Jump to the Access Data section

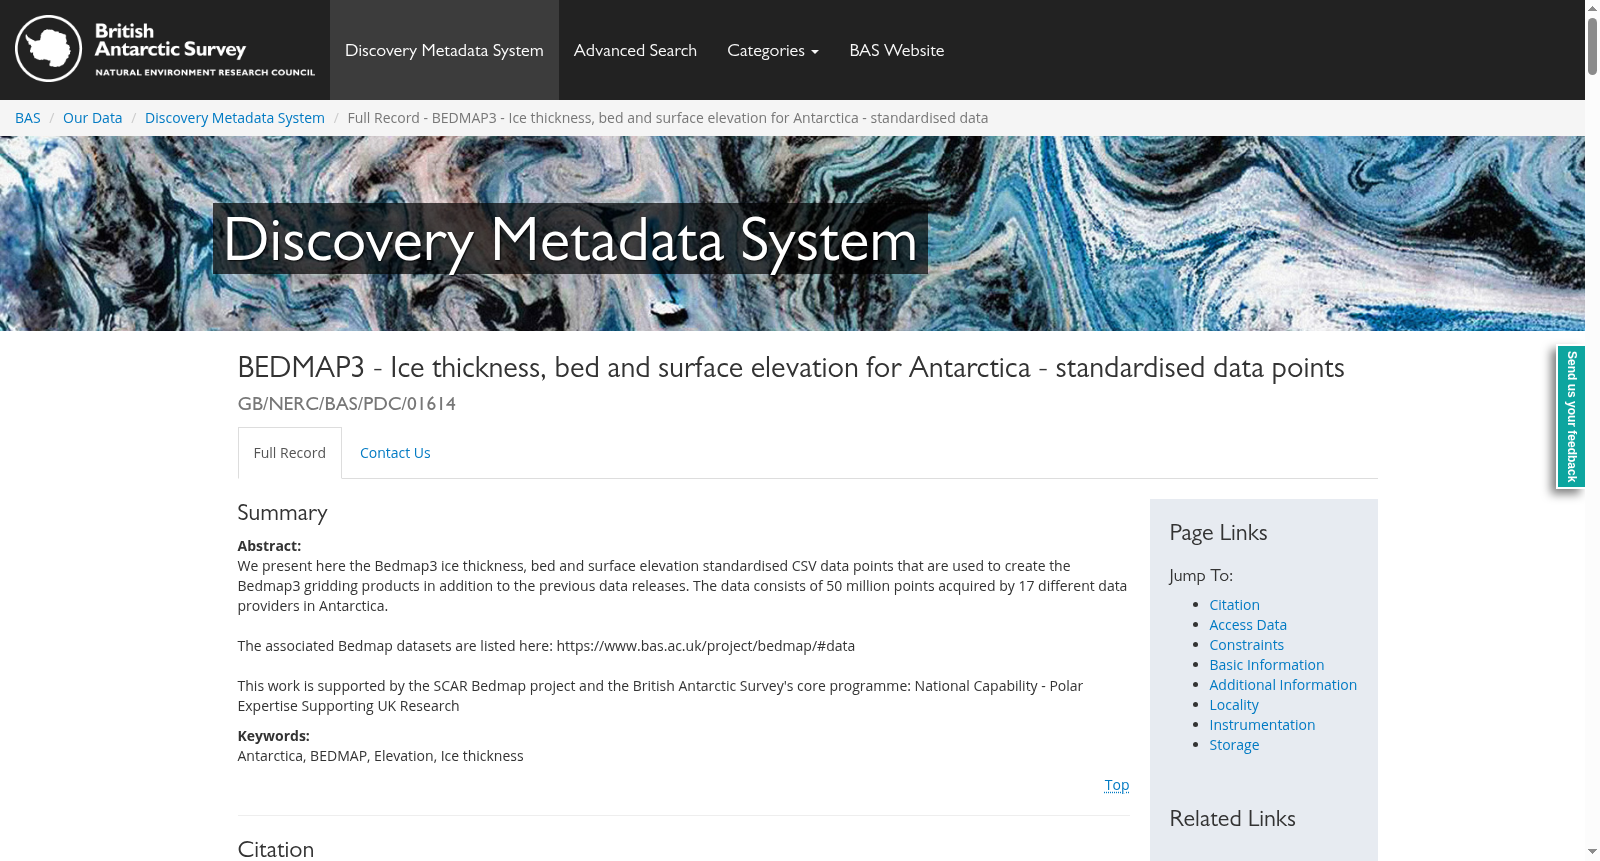tap(1248, 625)
